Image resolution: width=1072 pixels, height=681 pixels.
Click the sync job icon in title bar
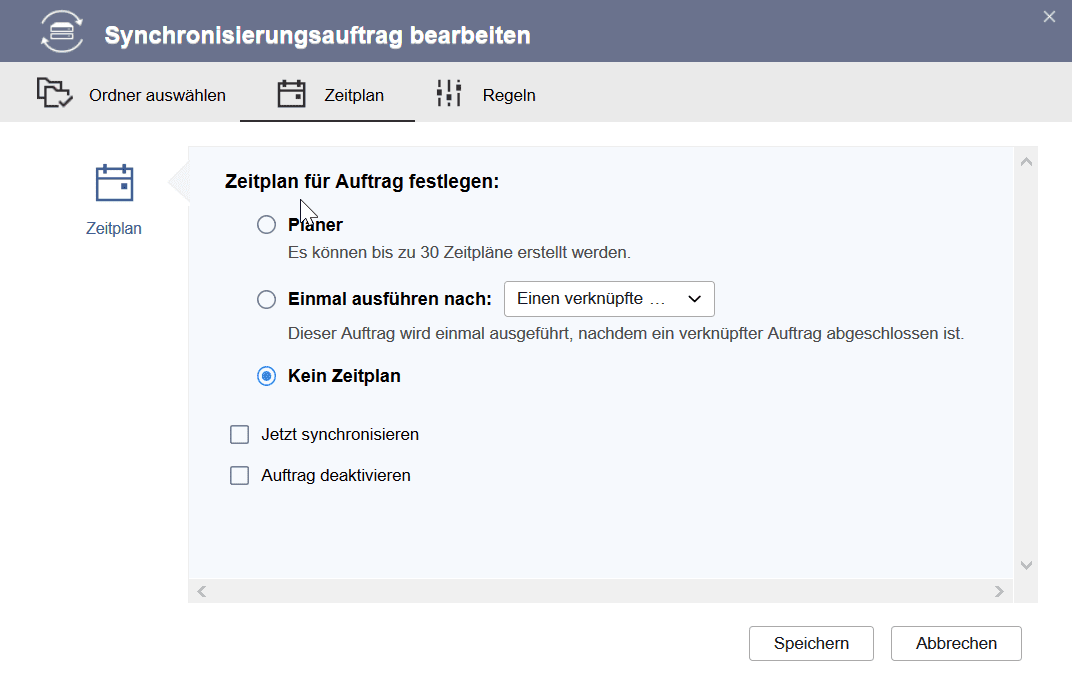[x=62, y=31]
